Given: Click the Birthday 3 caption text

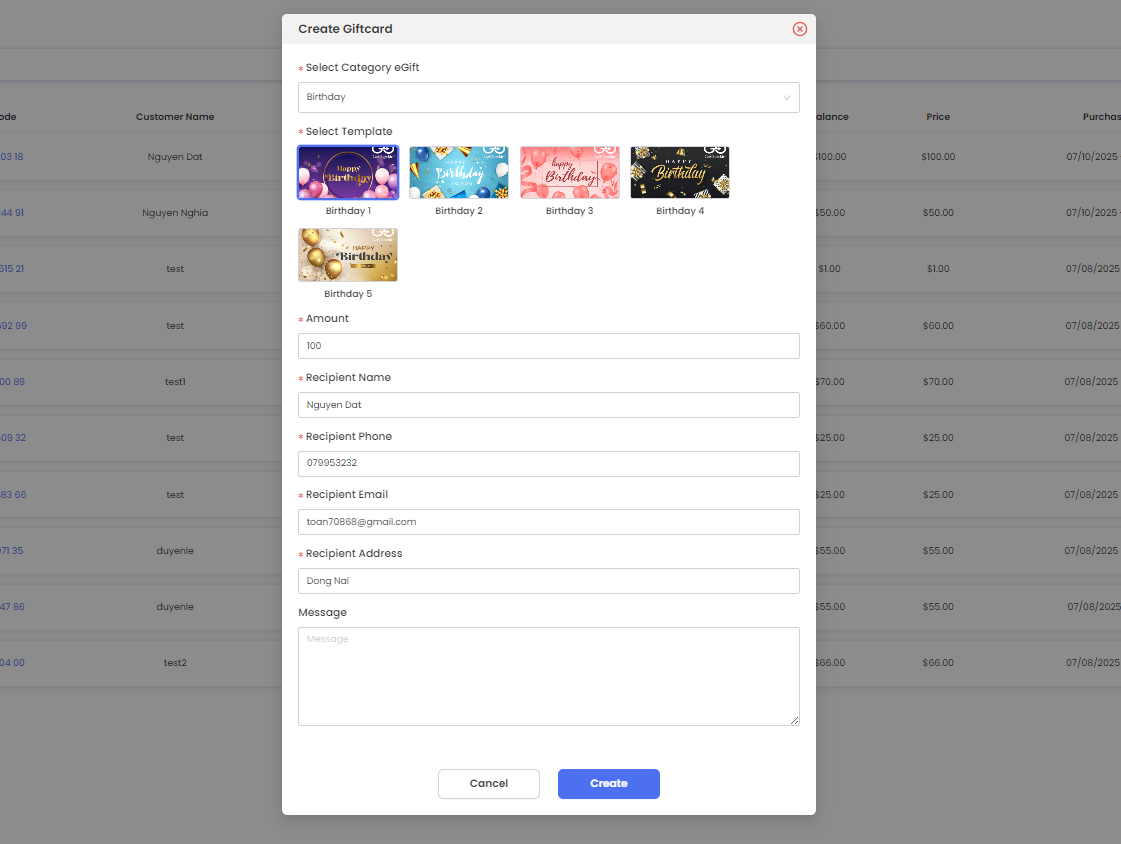Looking at the screenshot, I should 569,211.
